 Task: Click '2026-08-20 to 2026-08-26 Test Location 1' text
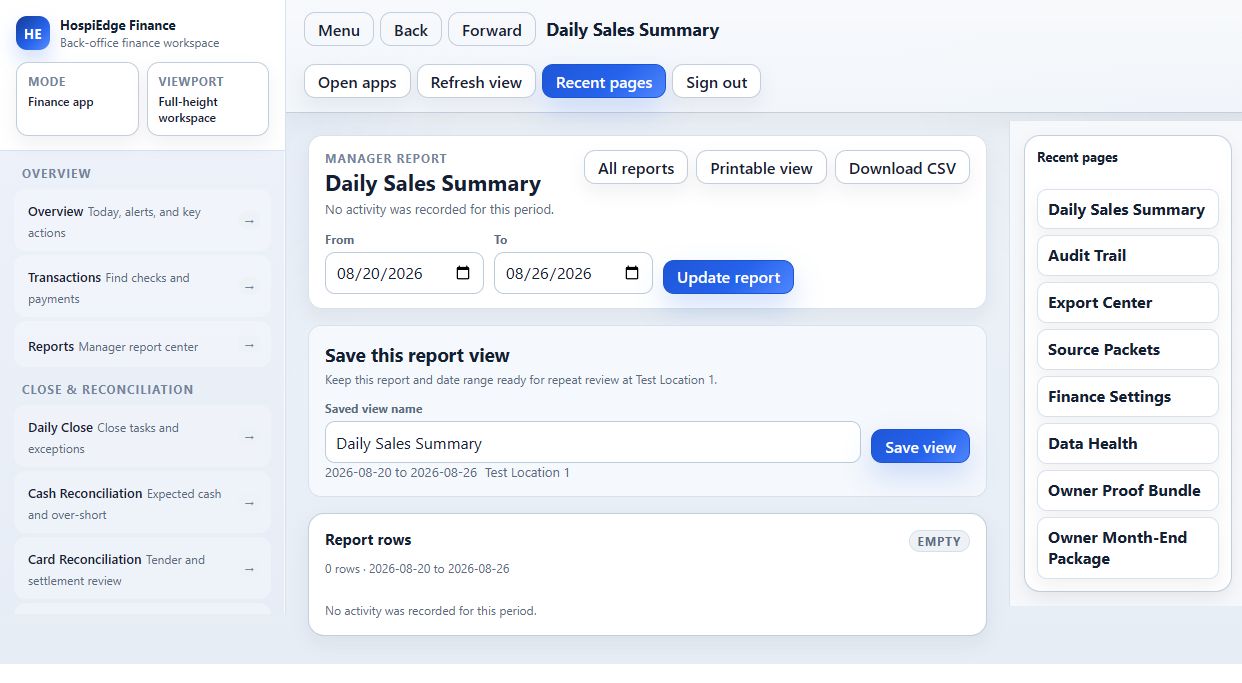pyautogui.click(x=447, y=472)
